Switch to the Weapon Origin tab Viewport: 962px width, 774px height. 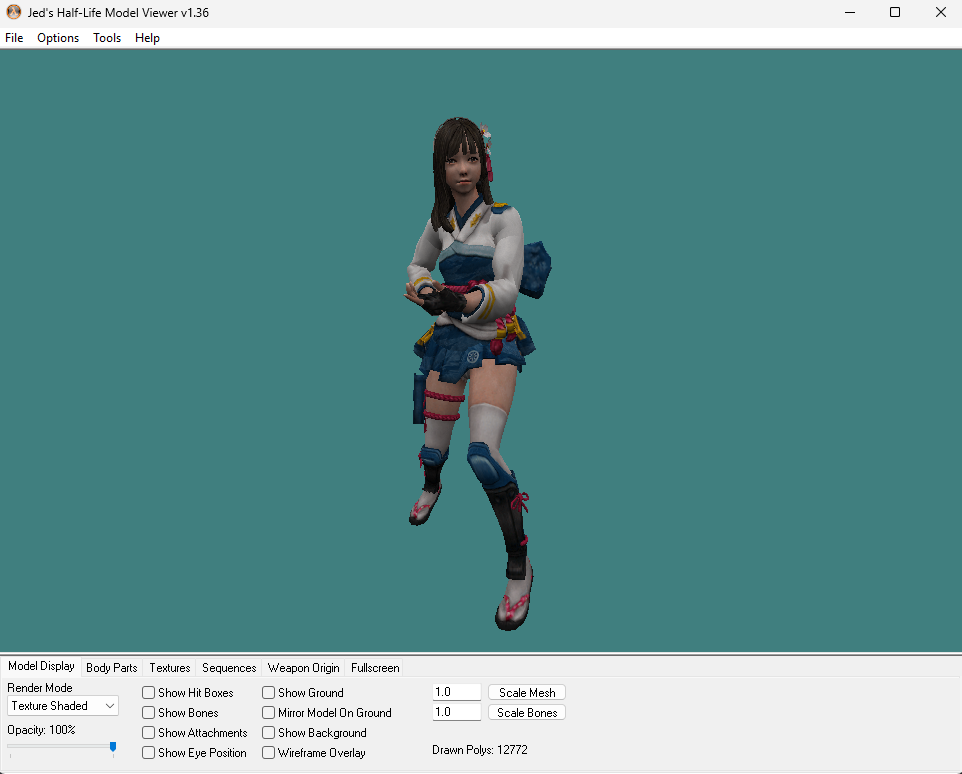coord(304,668)
